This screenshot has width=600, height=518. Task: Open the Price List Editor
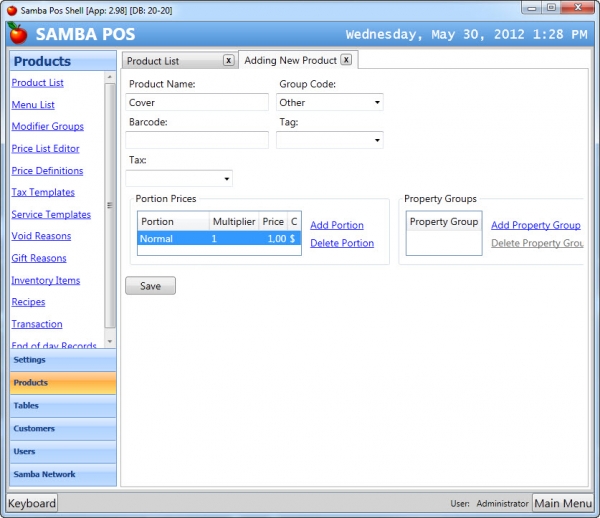(x=45, y=148)
